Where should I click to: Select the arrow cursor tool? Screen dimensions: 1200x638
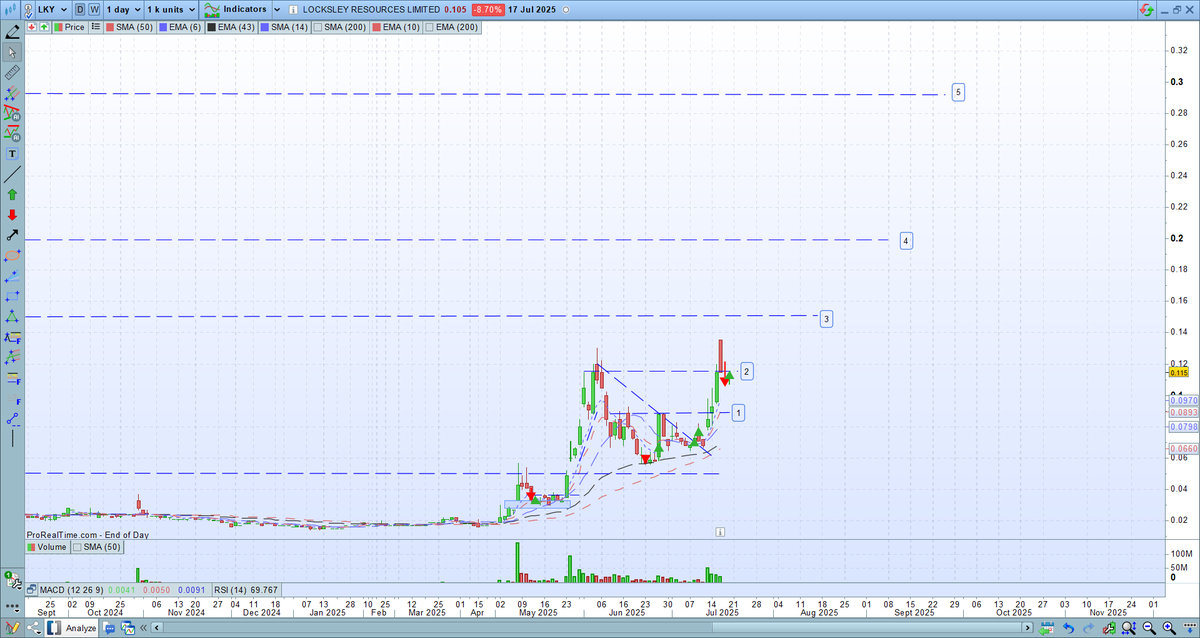[x=12, y=52]
